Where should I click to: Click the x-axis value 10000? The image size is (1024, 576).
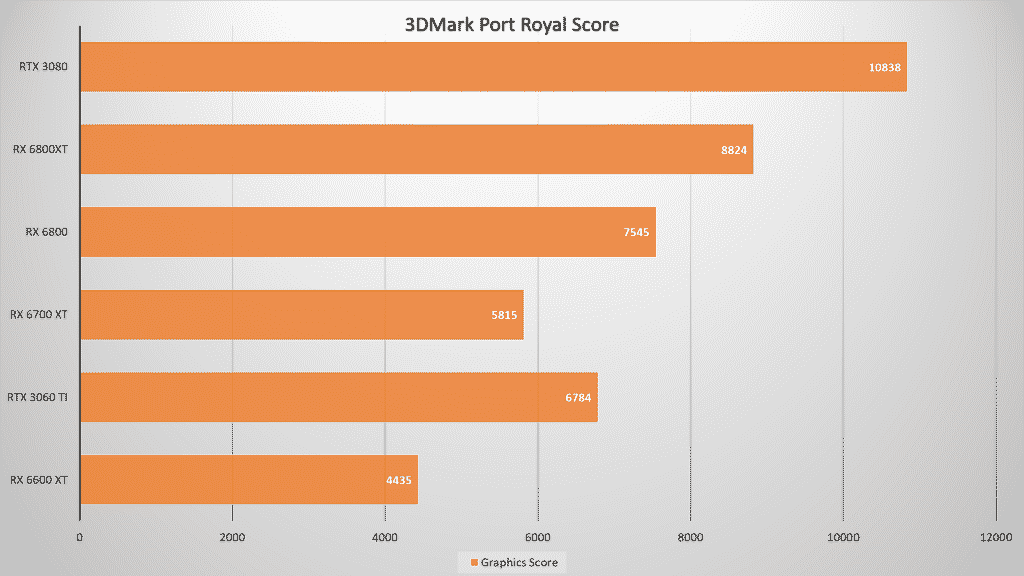(x=843, y=537)
